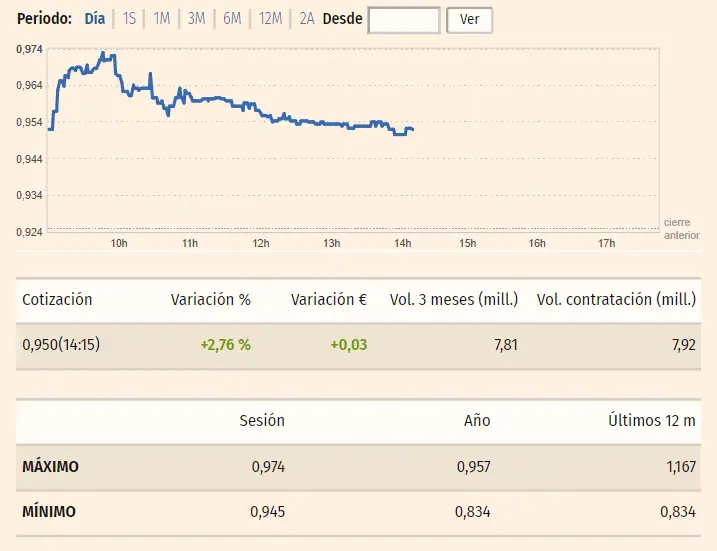This screenshot has height=551, width=717.
Task: Select the Día period tab
Action: tap(94, 19)
